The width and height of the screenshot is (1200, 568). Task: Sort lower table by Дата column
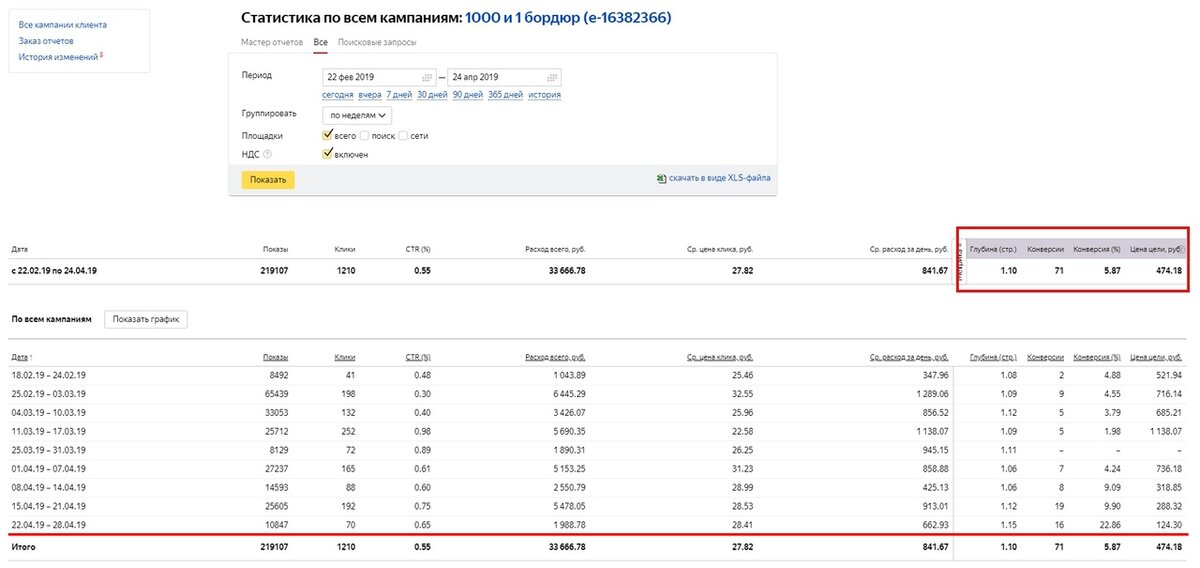(x=20, y=357)
